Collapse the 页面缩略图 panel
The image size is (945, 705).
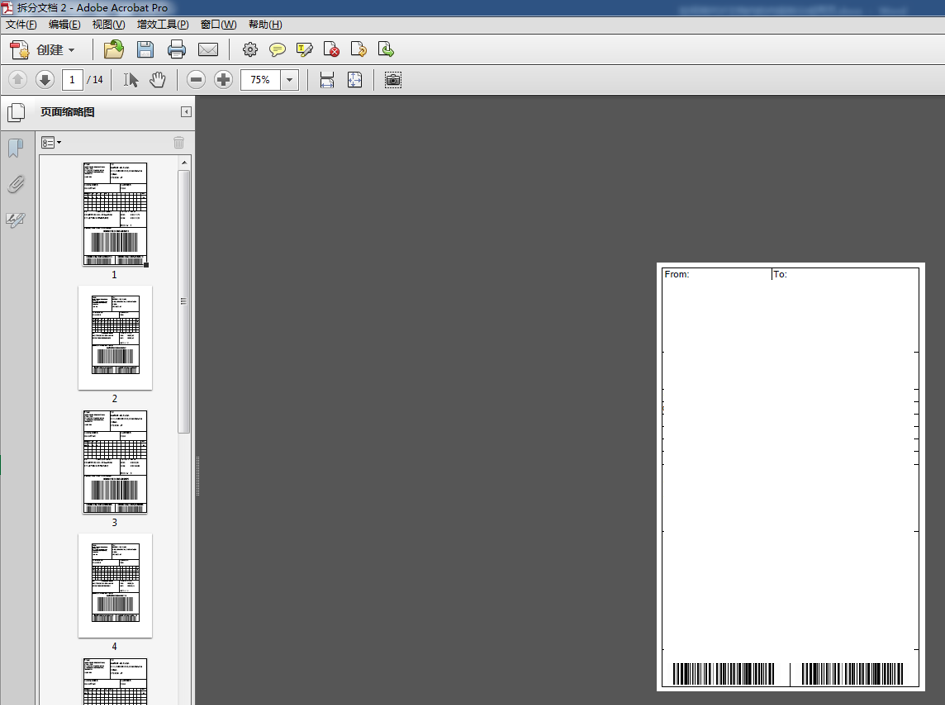(x=186, y=111)
